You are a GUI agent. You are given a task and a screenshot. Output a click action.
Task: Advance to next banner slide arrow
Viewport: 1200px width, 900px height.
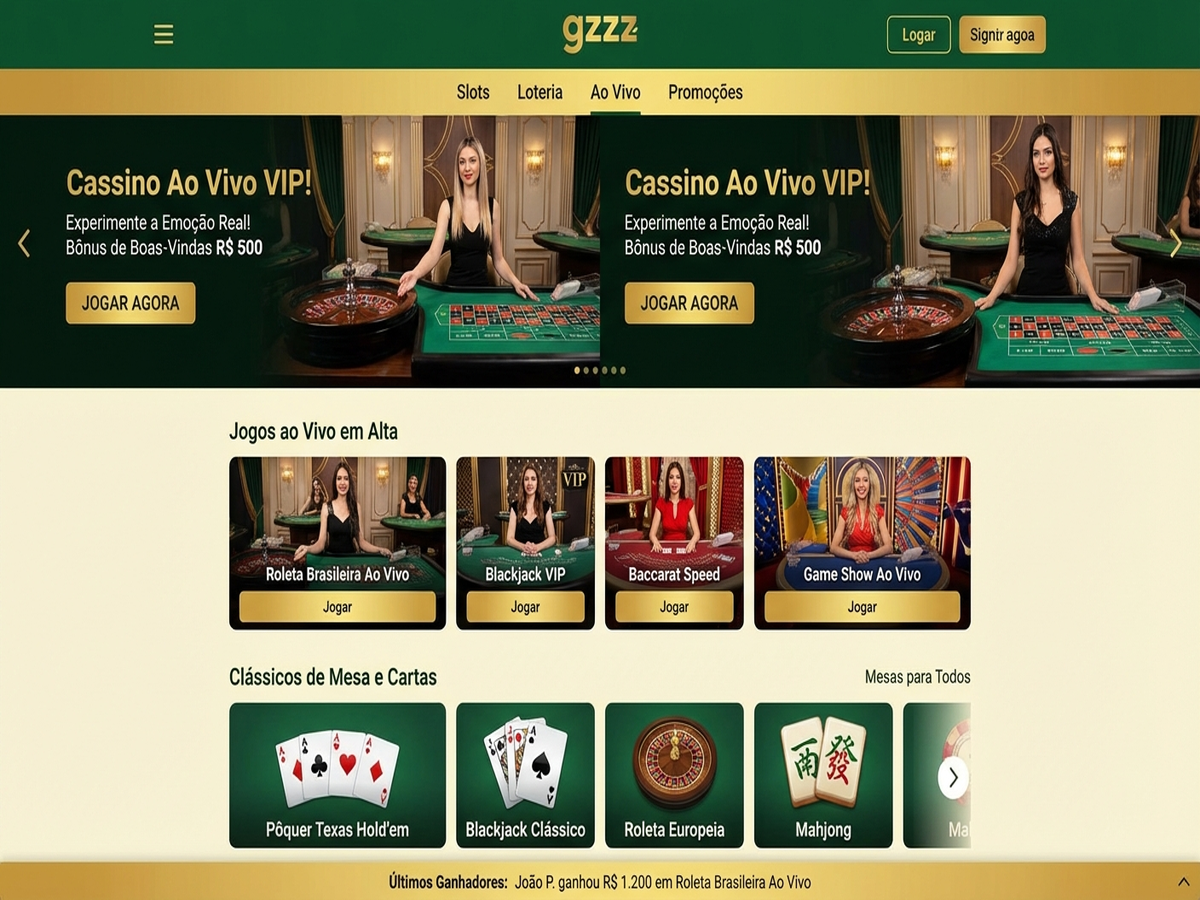coord(1176,243)
